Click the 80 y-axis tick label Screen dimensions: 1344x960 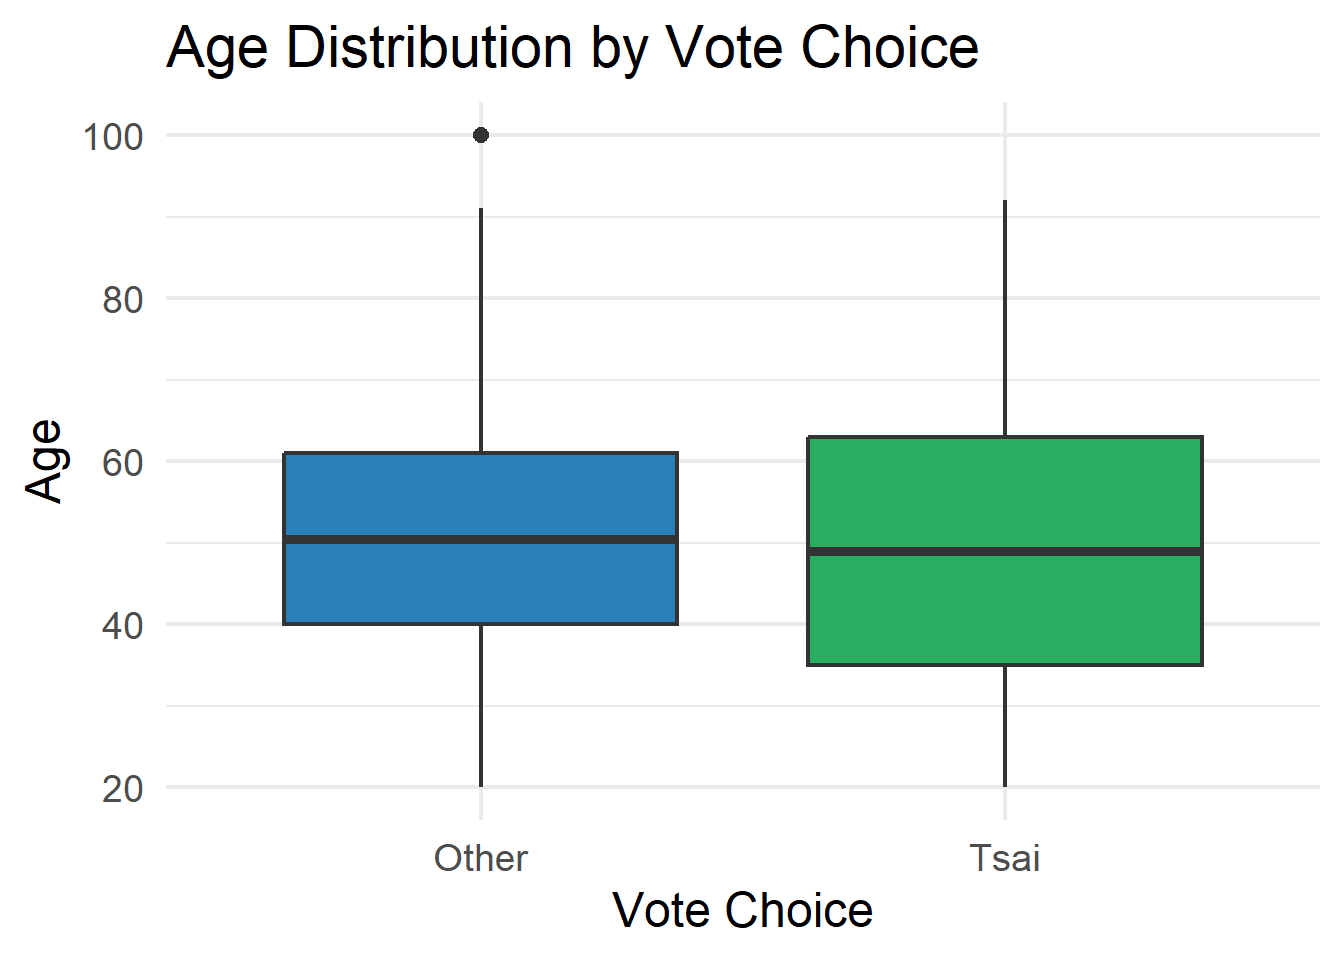pyautogui.click(x=122, y=299)
